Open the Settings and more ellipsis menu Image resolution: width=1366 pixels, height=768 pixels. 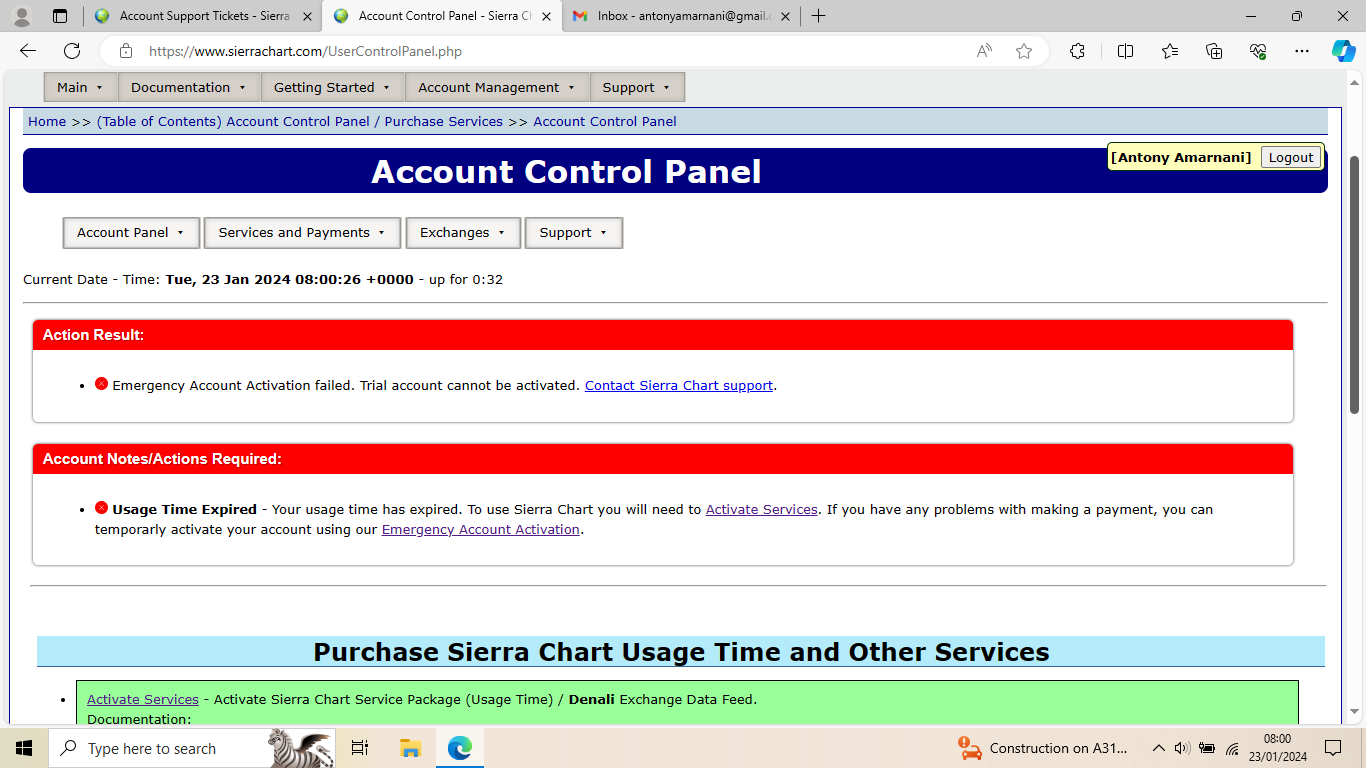click(1301, 51)
